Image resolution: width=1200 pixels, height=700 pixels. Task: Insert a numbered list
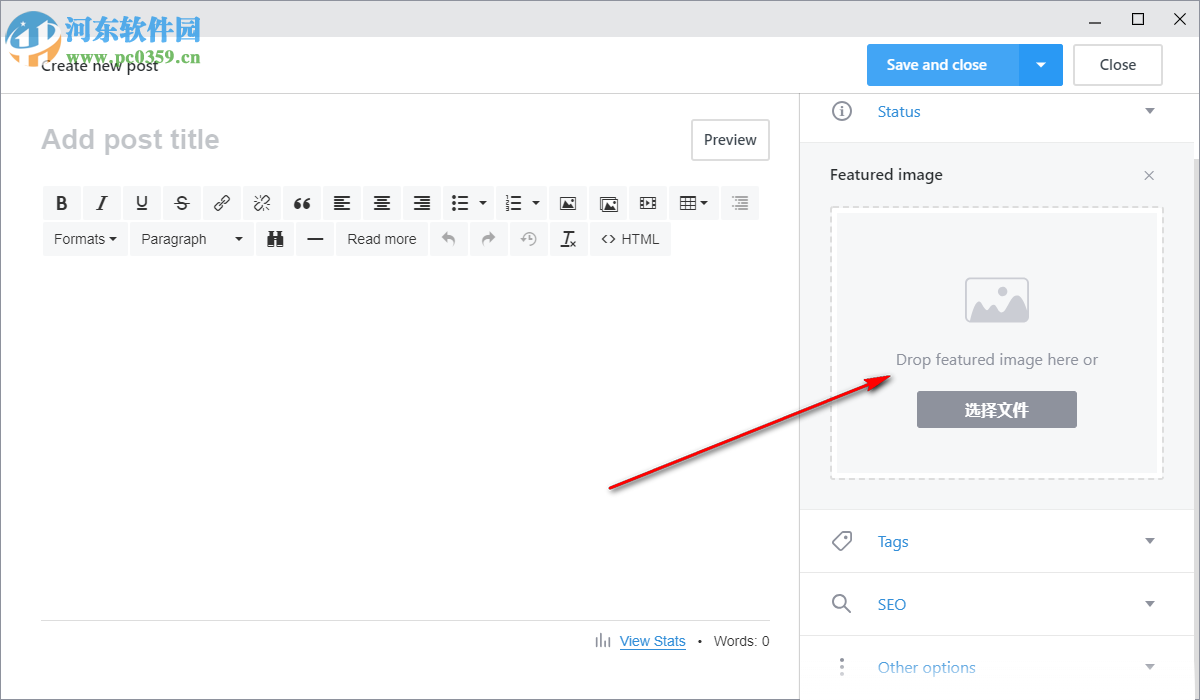[513, 203]
